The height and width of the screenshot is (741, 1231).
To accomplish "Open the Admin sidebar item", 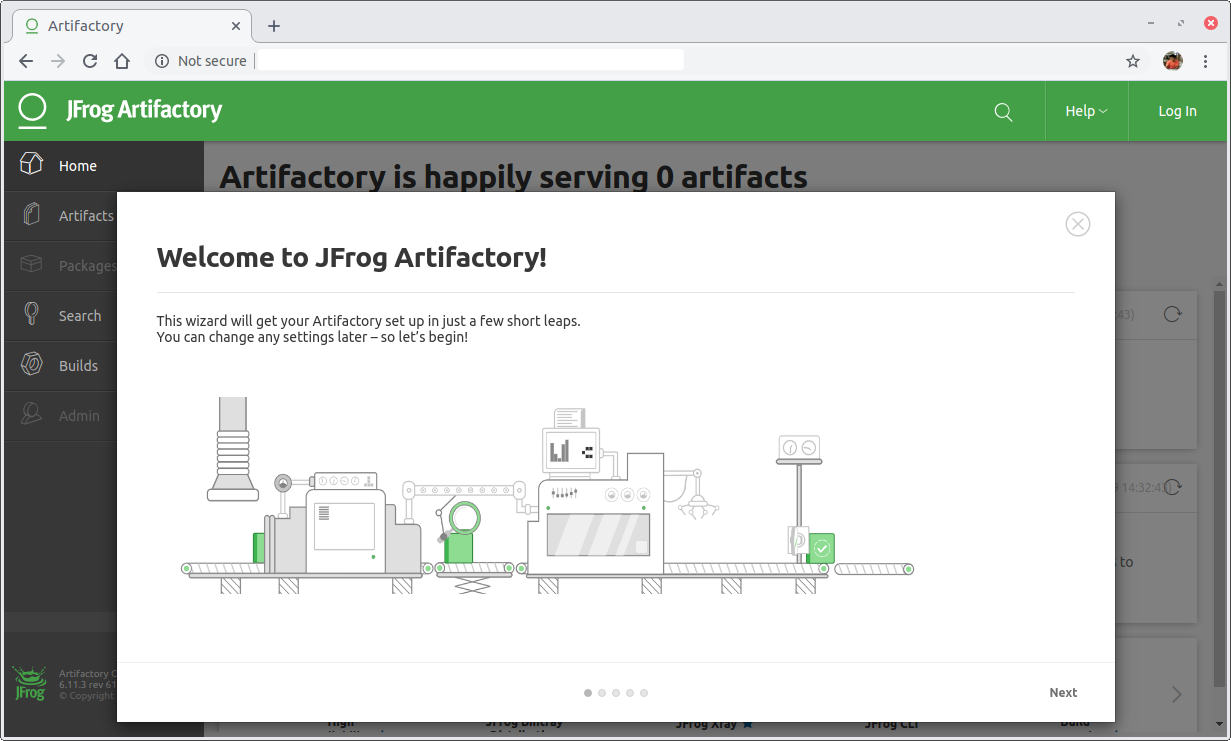I will tap(60, 415).
